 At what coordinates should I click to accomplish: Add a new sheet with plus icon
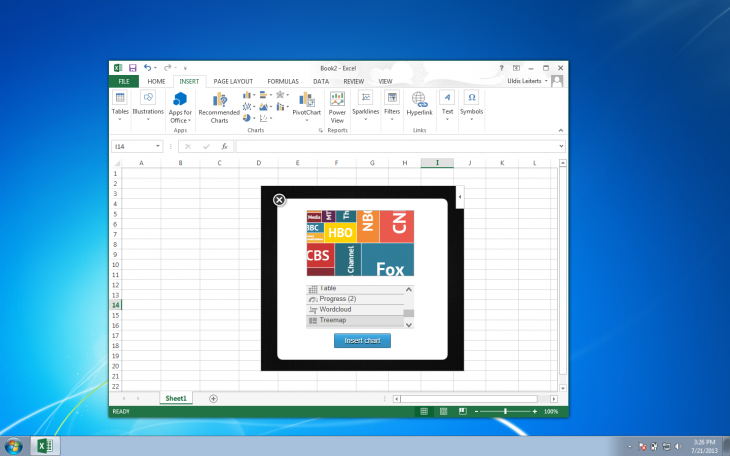213,398
